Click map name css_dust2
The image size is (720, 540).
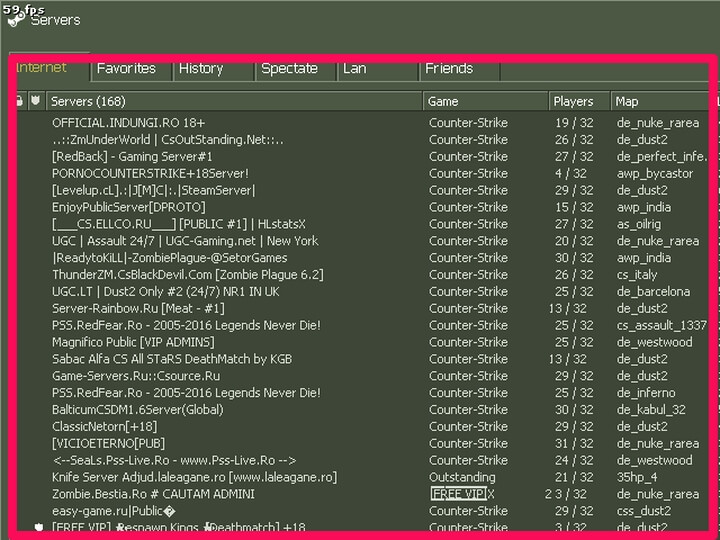pos(644,511)
